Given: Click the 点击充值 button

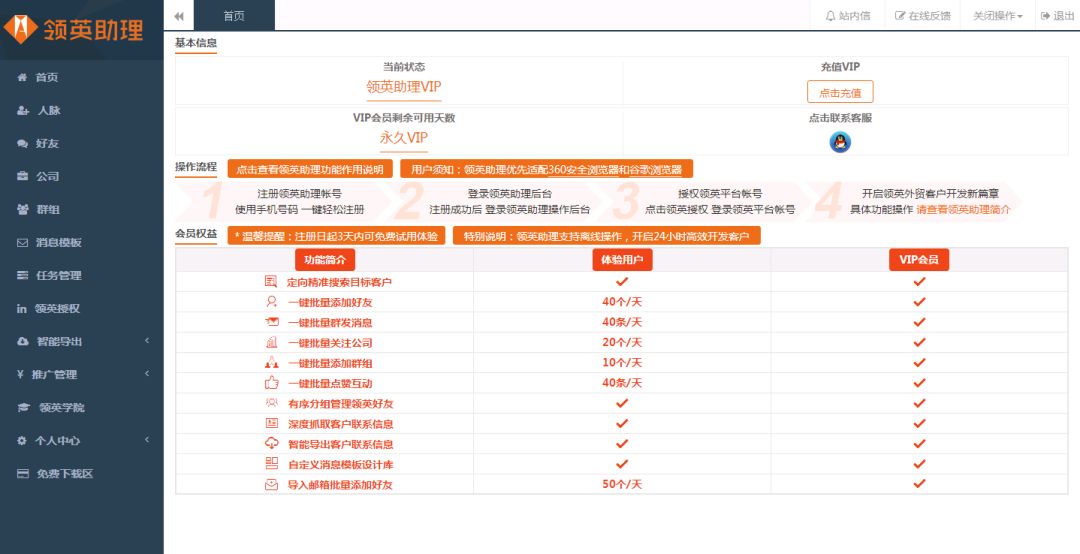Looking at the screenshot, I should point(839,92).
